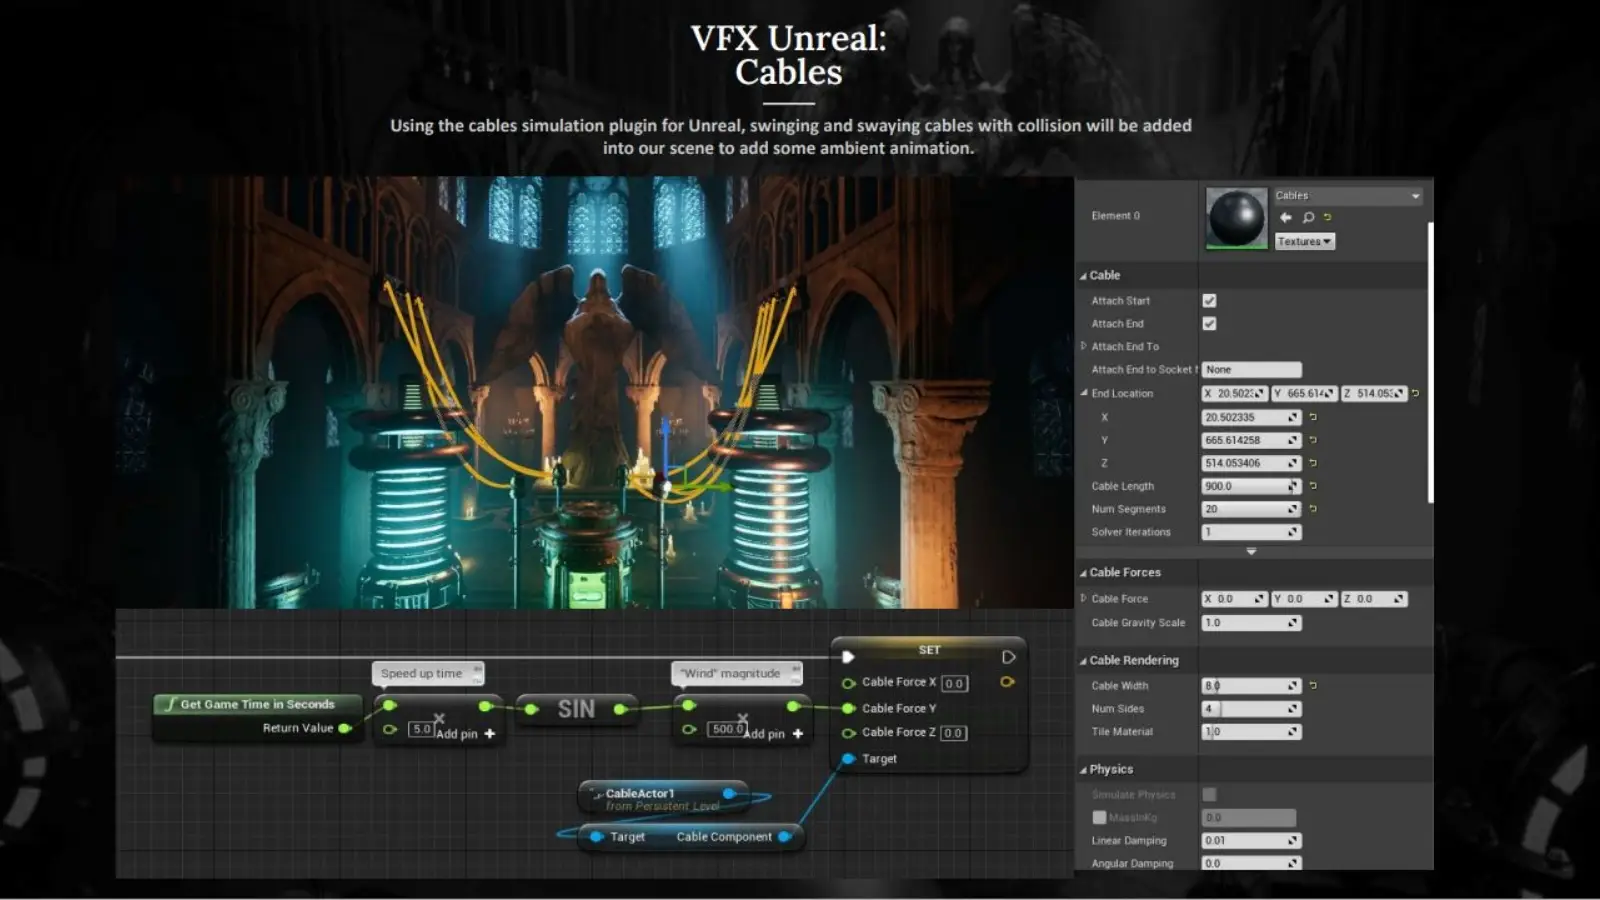Click Target input pin on Cable Component node
This screenshot has width=1600, height=900.
pyautogui.click(x=596, y=837)
